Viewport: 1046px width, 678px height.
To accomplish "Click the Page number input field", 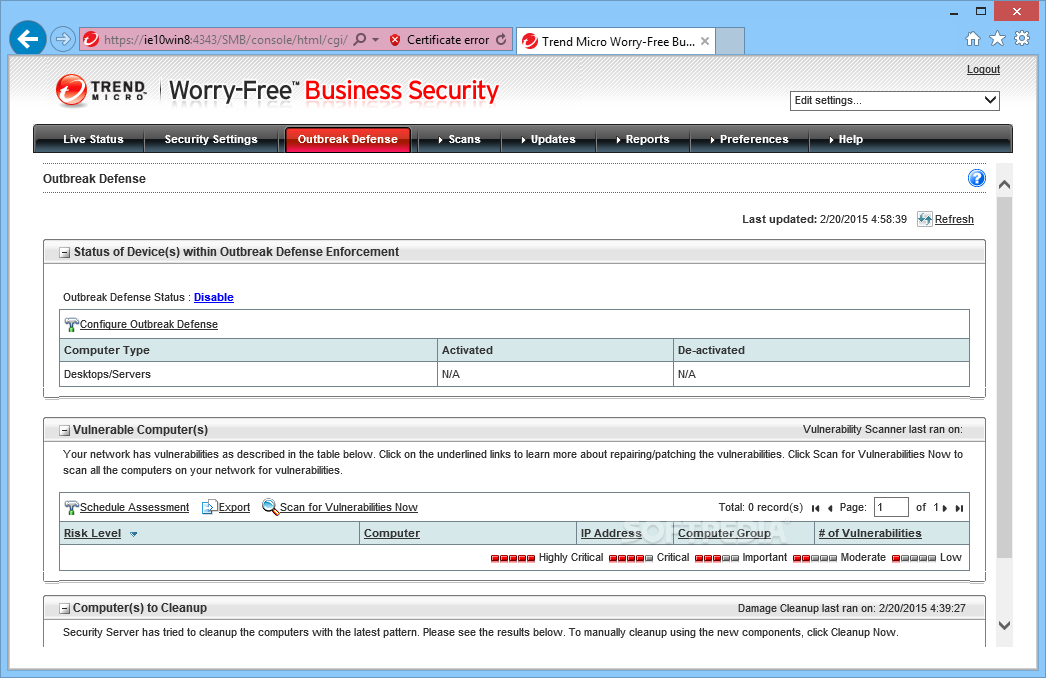I will (x=891, y=507).
